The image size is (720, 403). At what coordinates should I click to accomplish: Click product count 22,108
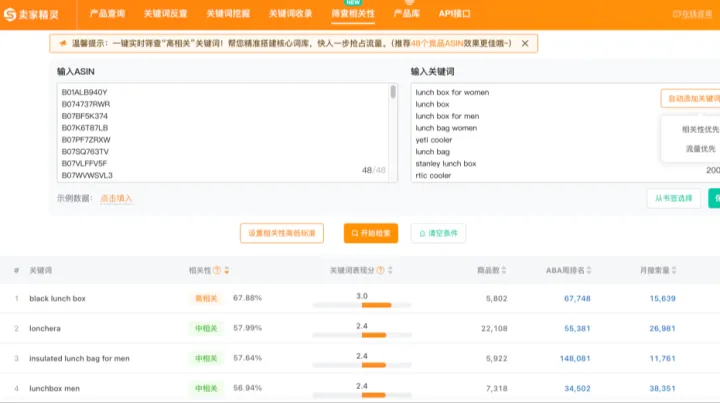[x=494, y=328]
